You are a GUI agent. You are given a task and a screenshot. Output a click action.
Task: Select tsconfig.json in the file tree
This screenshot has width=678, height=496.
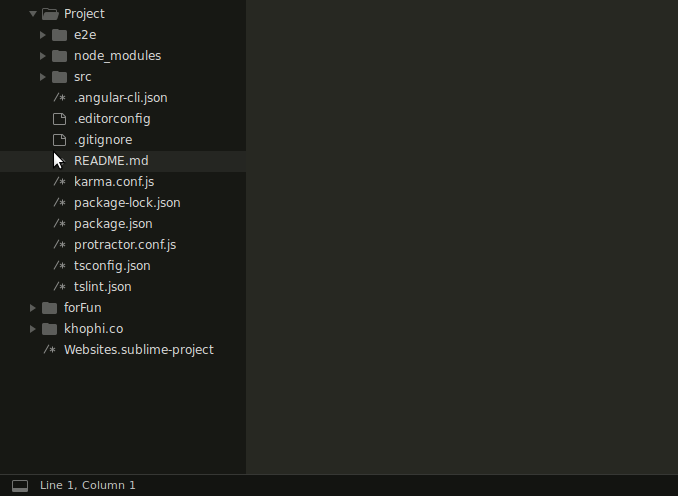pos(112,266)
